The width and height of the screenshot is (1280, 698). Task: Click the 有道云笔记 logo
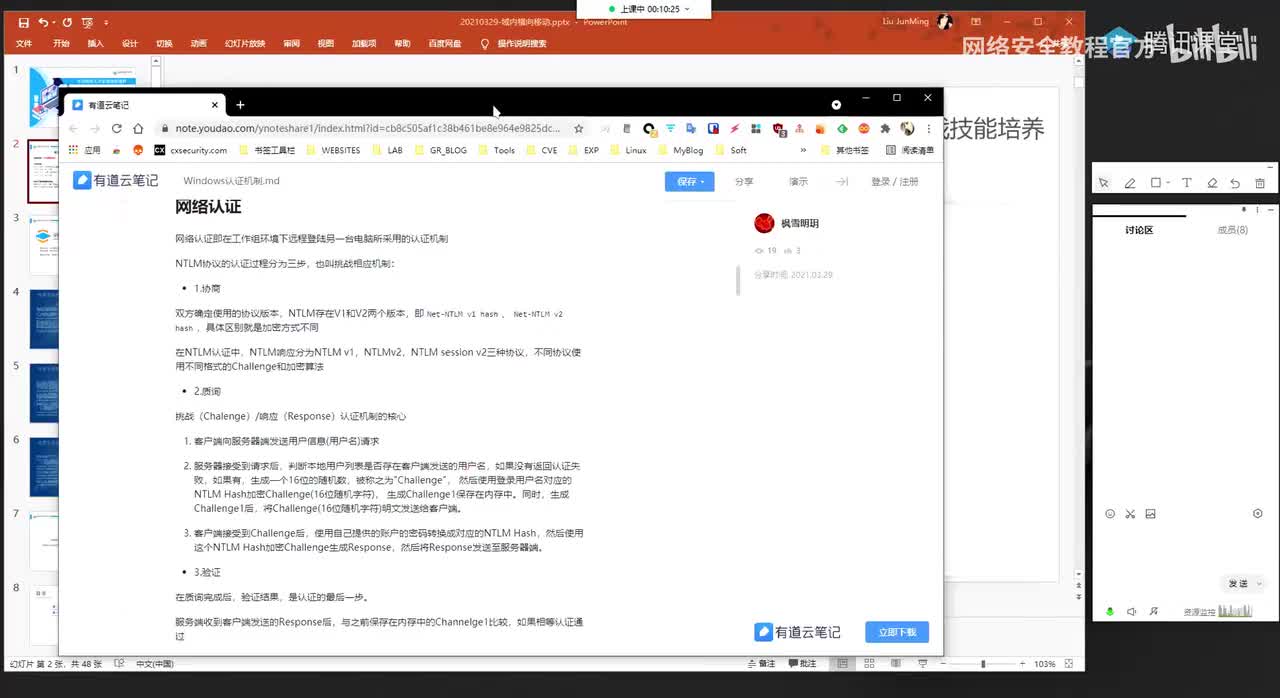click(x=116, y=180)
